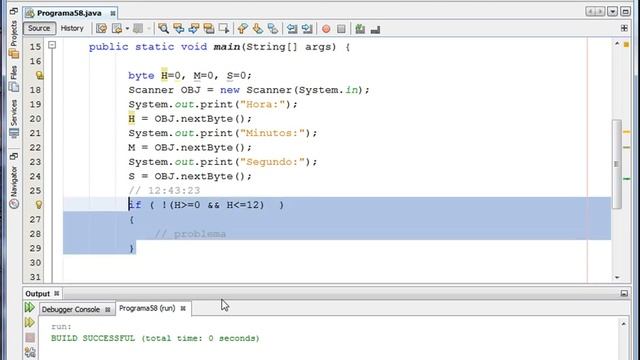Toggle Bookmark icon in editor toolbar

click(x=273, y=29)
